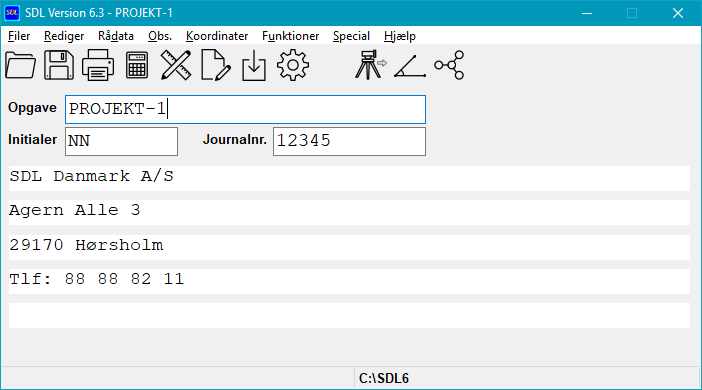
Task: Click the edit document pencil icon
Action: [x=216, y=65]
